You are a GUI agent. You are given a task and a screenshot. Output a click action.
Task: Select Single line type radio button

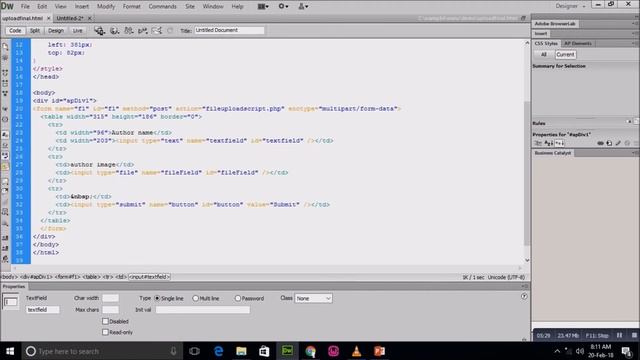pyautogui.click(x=157, y=298)
